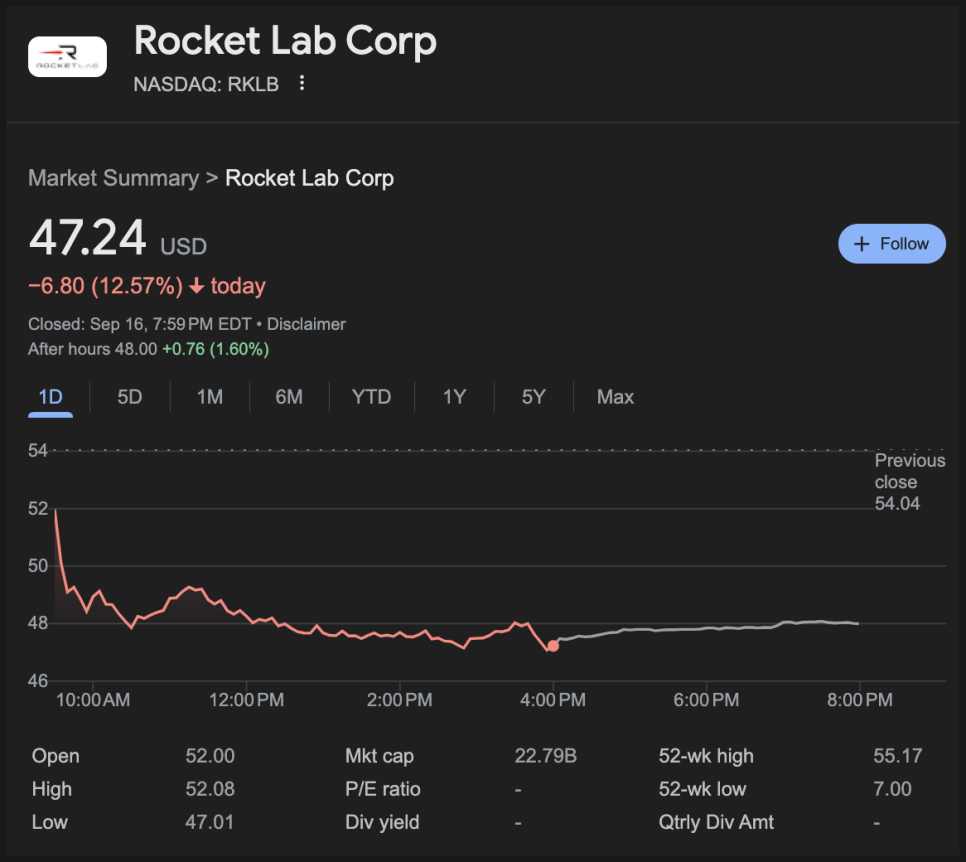
Task: Click the Mkt cap value 22.79B
Action: (546, 756)
